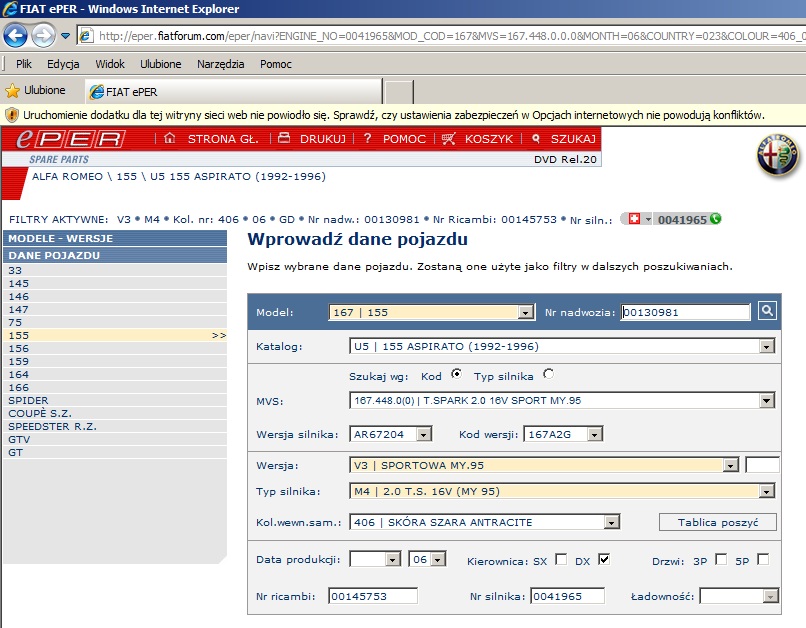Click the DRUKUJ print link
The width and height of the screenshot is (806, 628).
pos(323,139)
